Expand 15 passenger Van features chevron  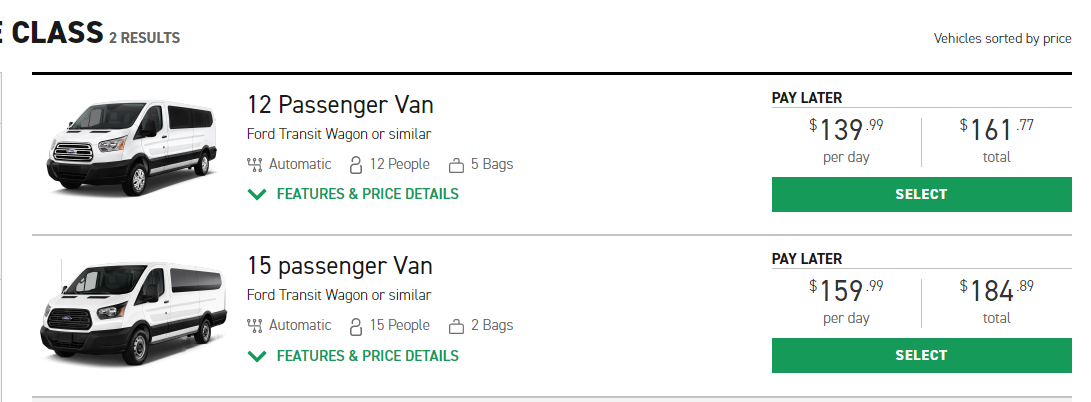coord(257,357)
